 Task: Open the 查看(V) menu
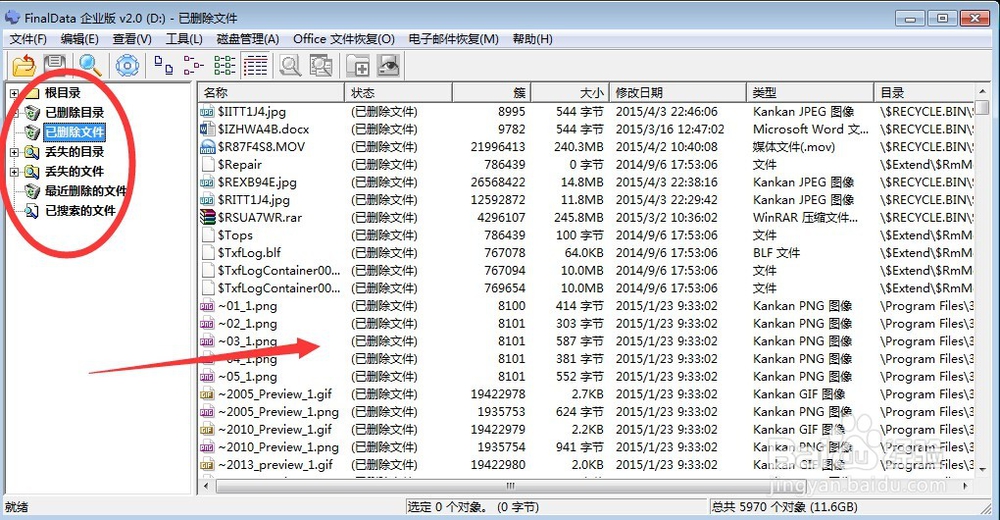[x=132, y=39]
